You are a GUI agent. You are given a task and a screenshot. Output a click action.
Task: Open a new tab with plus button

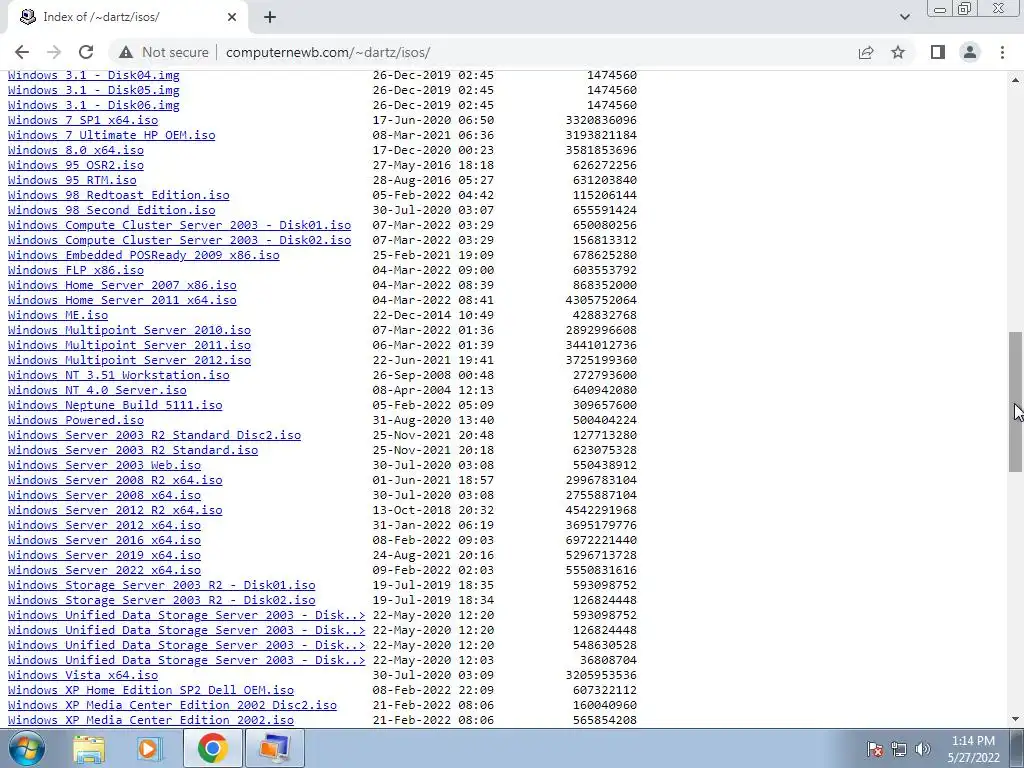click(270, 17)
